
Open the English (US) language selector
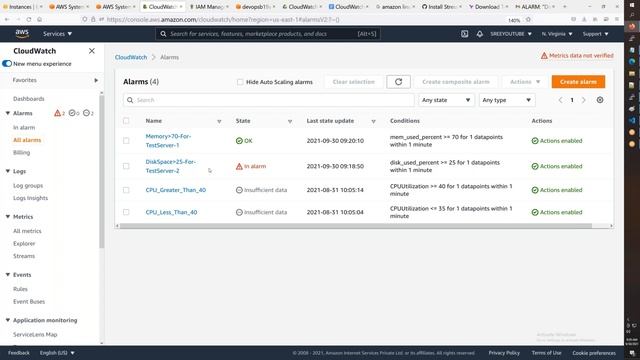57,353
